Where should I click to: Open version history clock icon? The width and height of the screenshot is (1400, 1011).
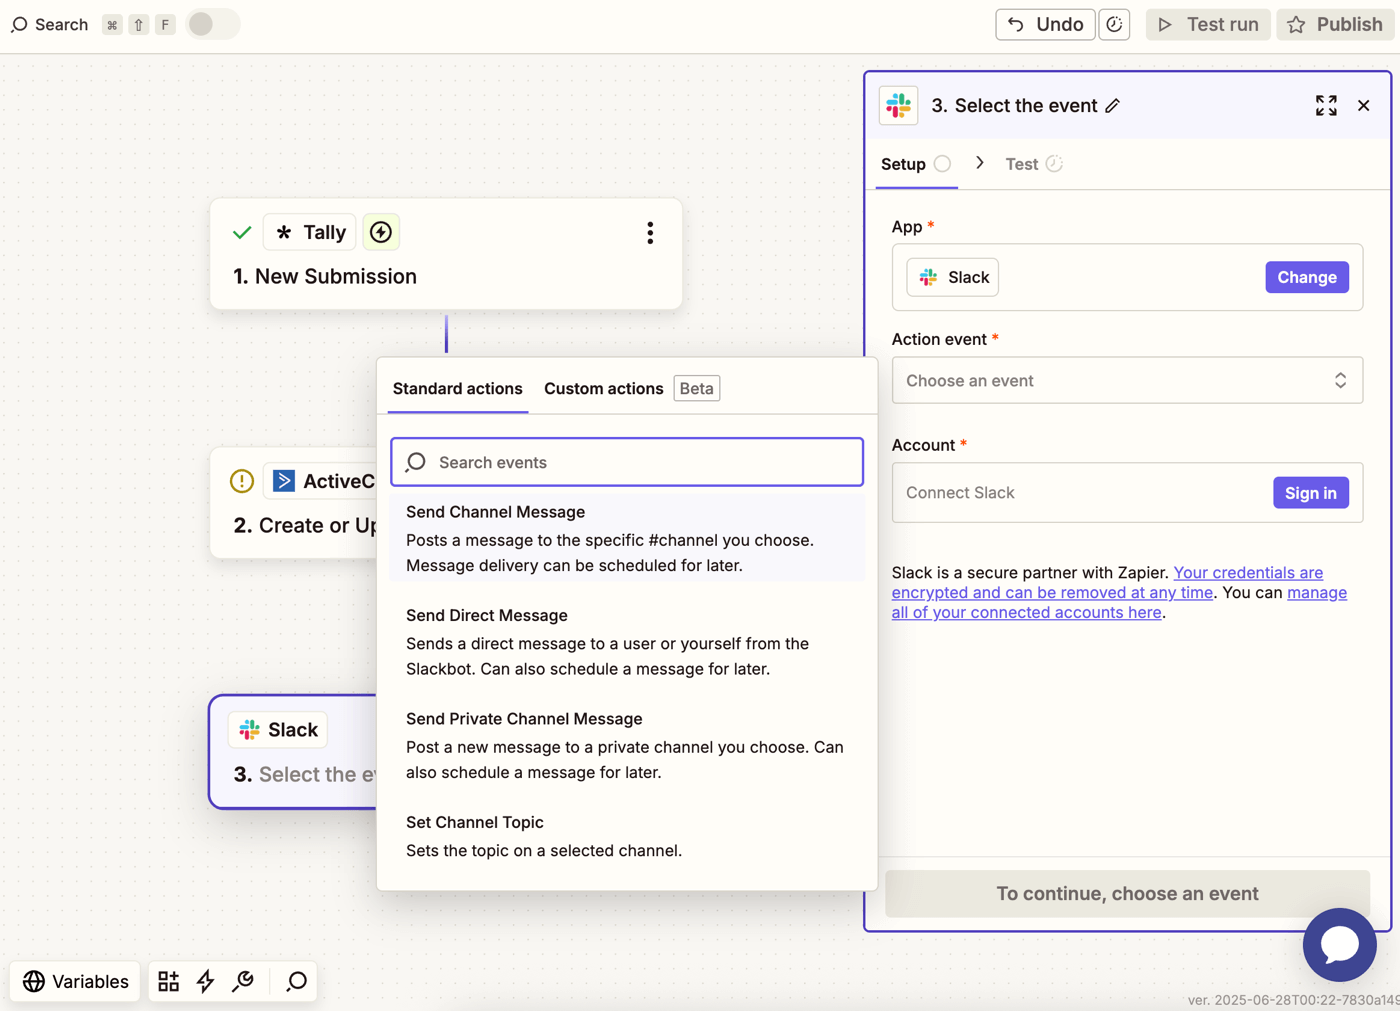point(1114,24)
